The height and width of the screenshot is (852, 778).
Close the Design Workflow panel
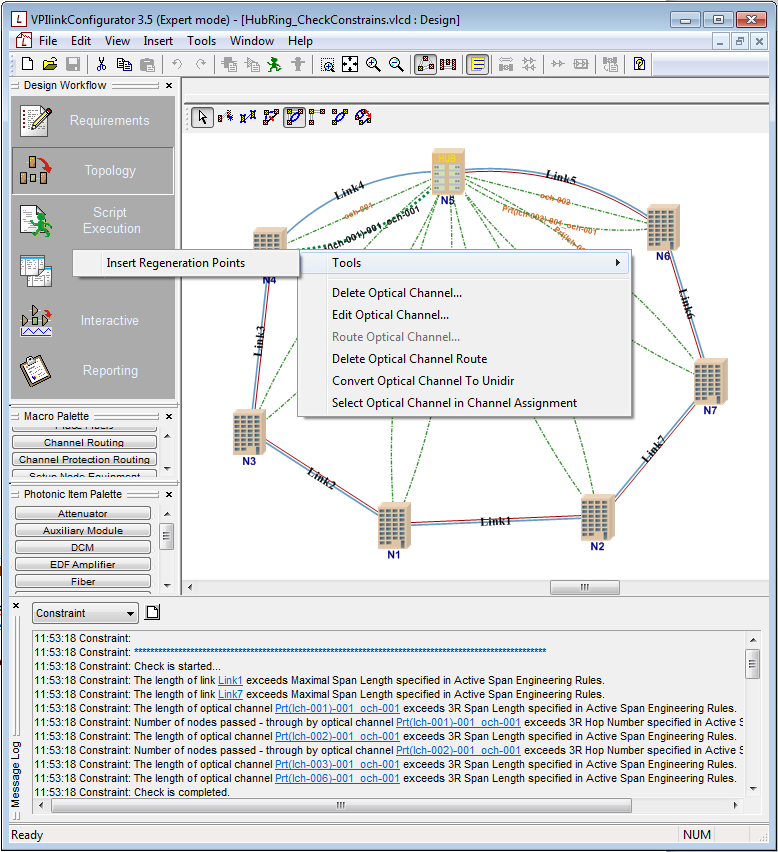pos(169,85)
